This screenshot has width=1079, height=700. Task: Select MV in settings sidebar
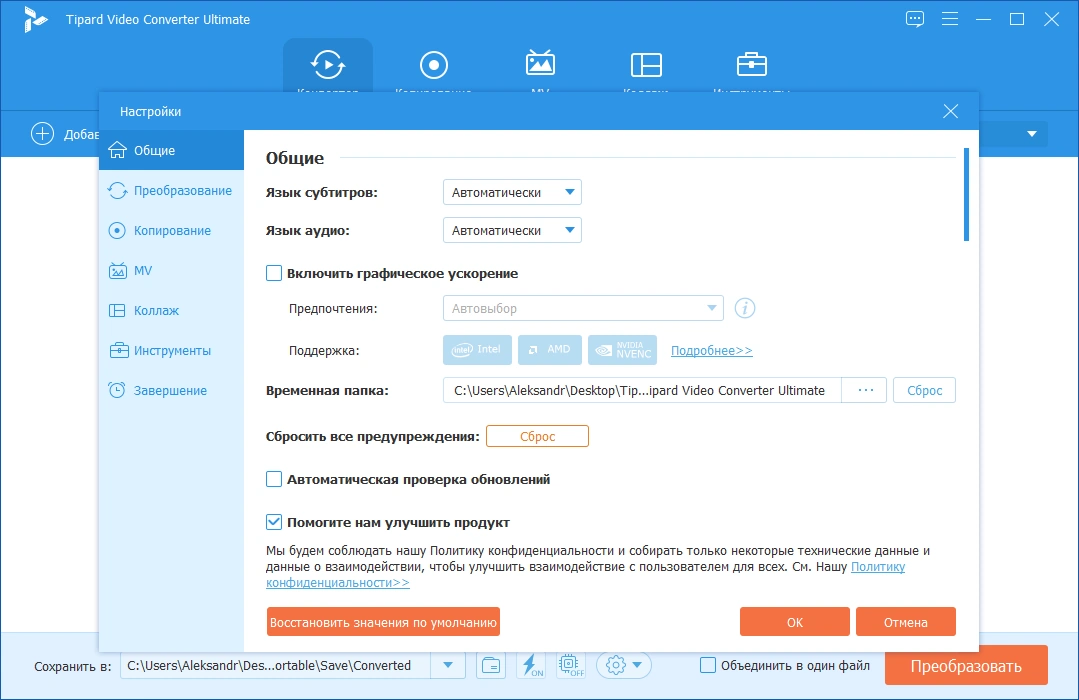[171, 271]
